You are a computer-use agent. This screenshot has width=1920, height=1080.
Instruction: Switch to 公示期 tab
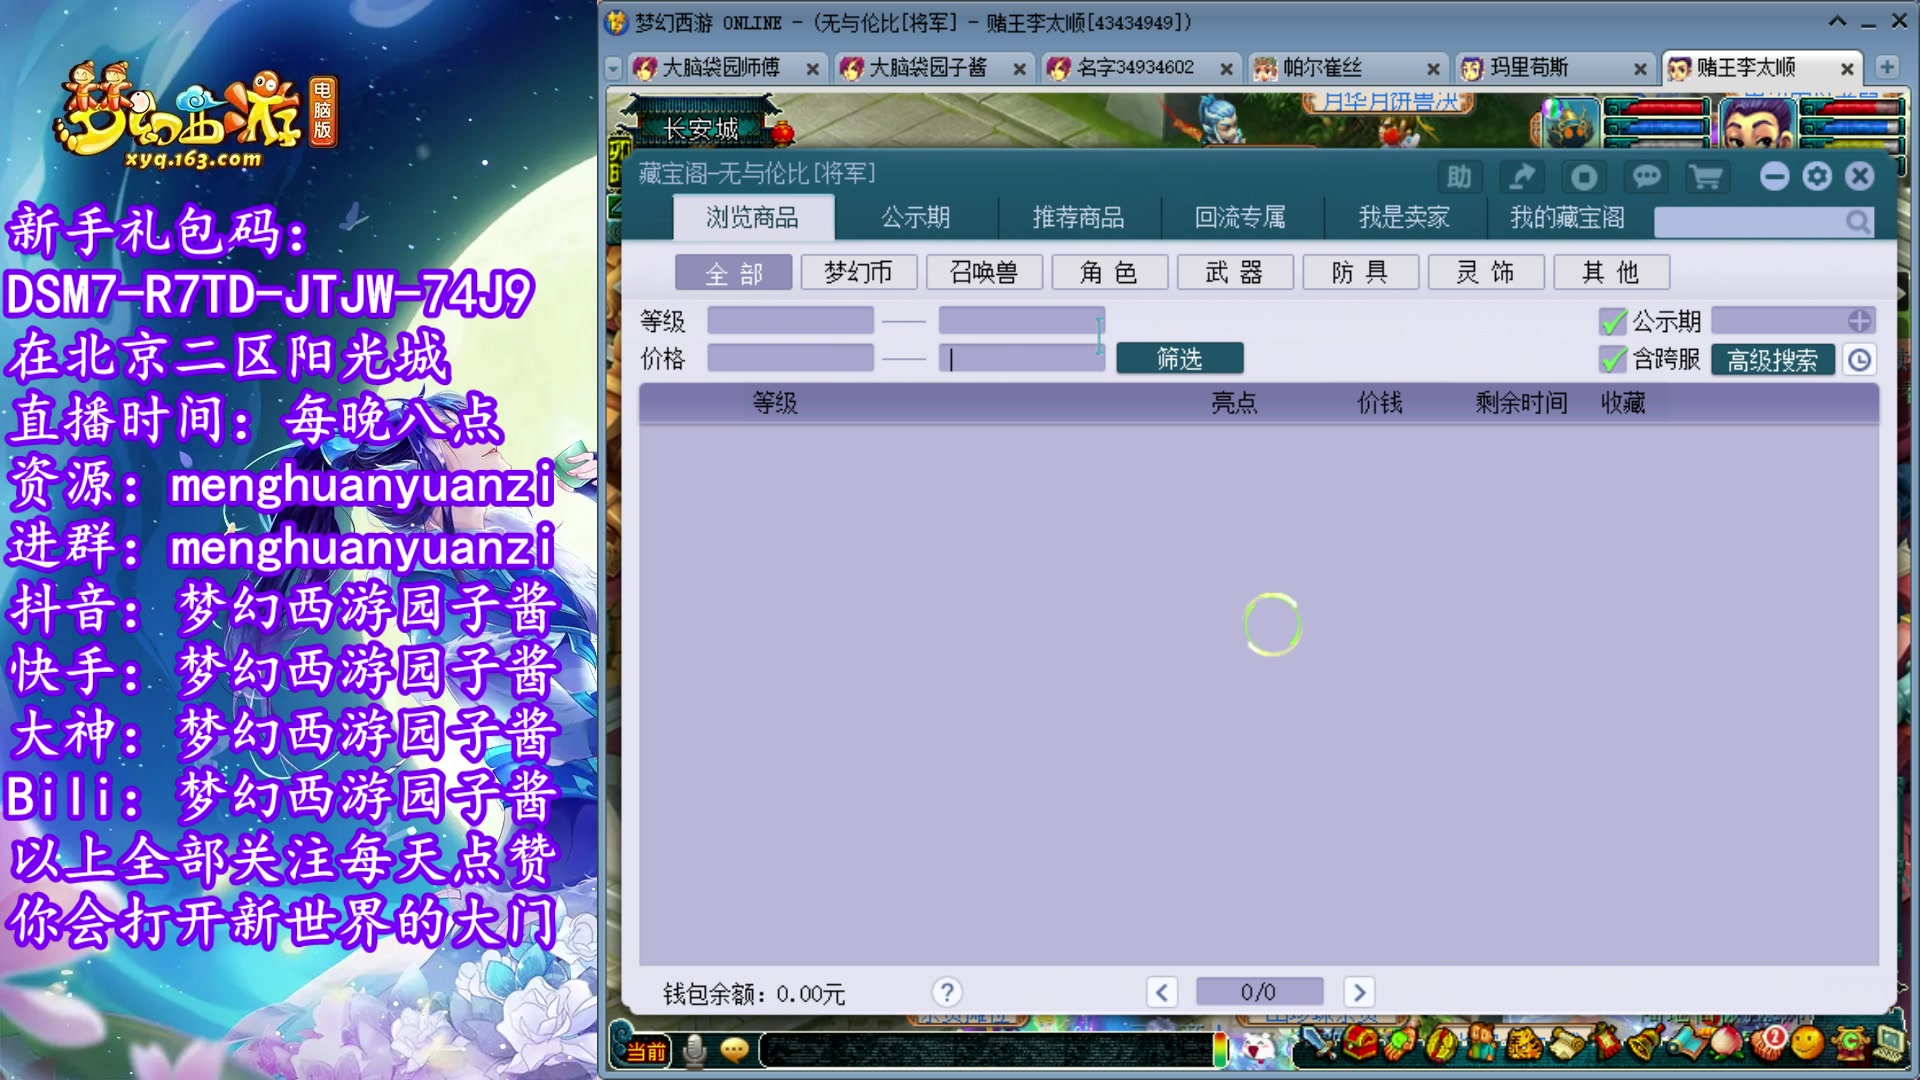[916, 217]
